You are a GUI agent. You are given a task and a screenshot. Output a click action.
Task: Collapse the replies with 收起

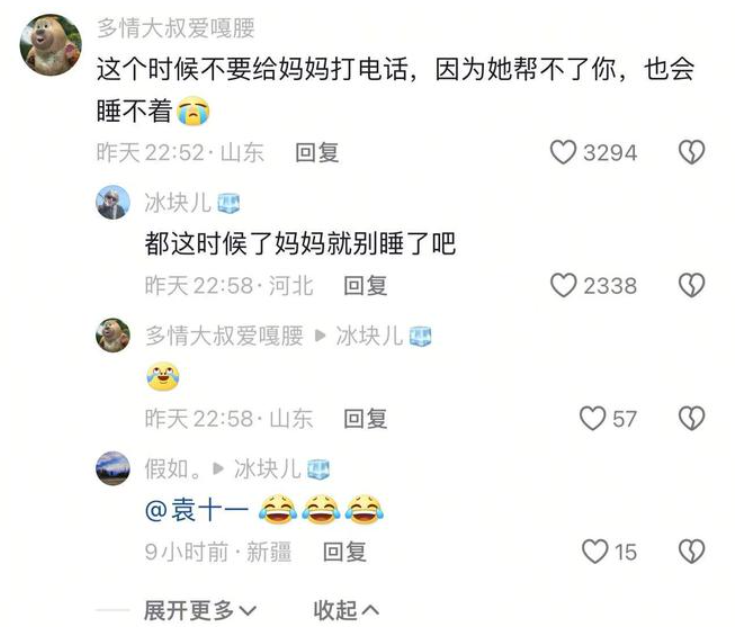[x=346, y=610]
